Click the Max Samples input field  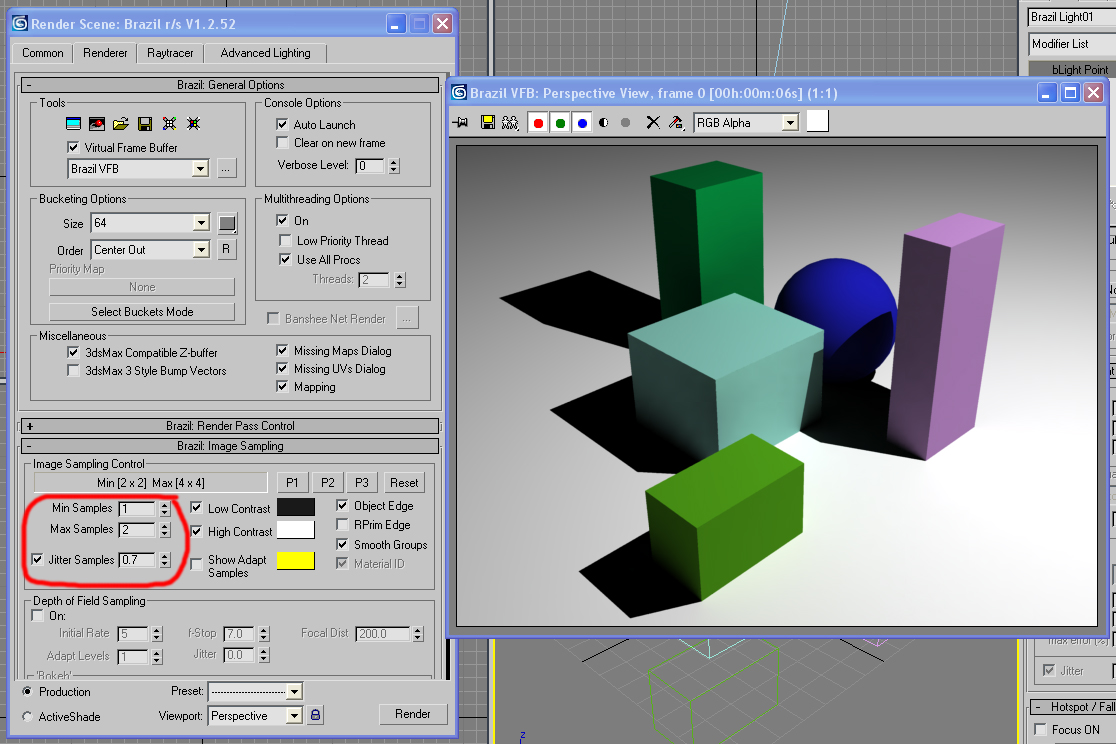[137, 529]
